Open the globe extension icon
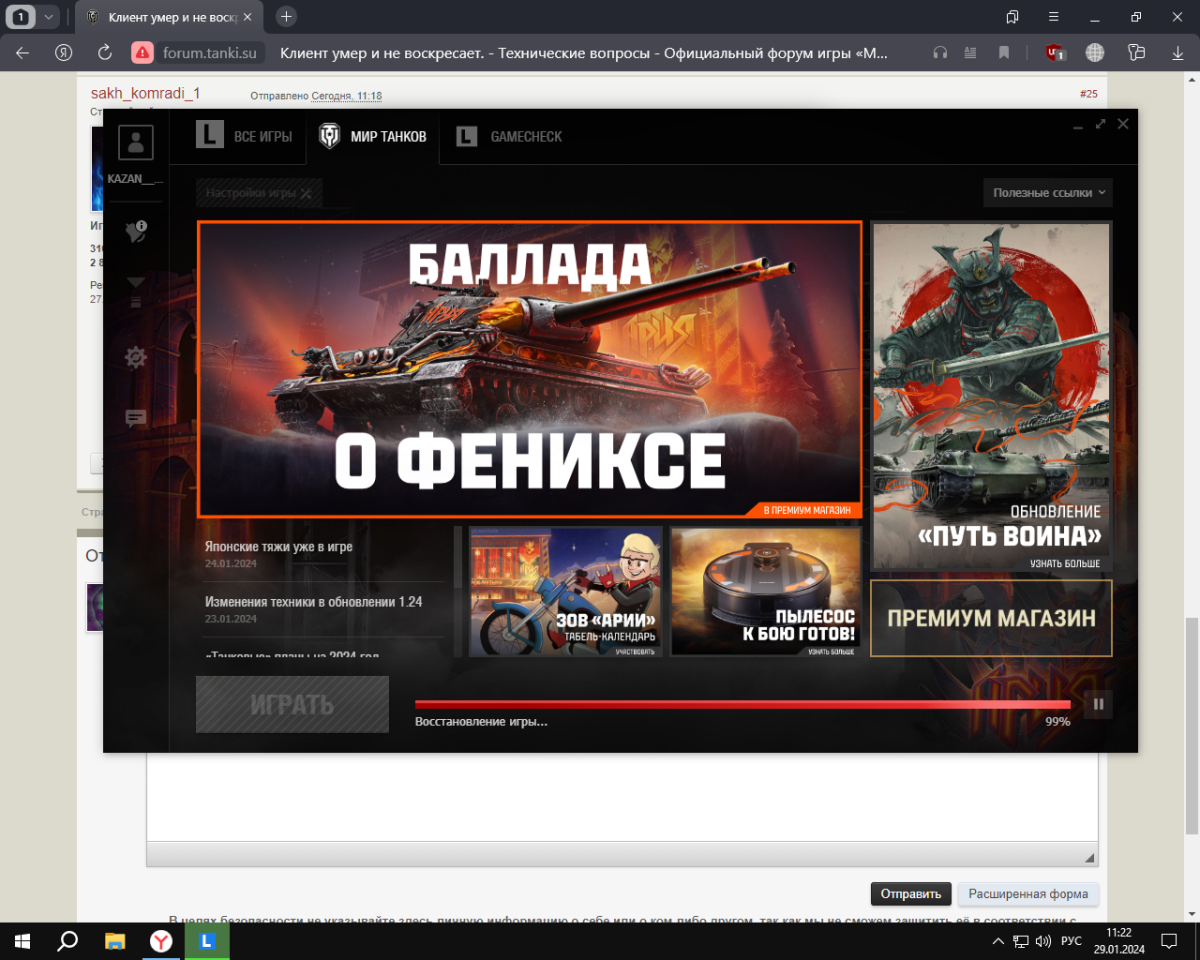This screenshot has height=960, width=1200. 1095,52
